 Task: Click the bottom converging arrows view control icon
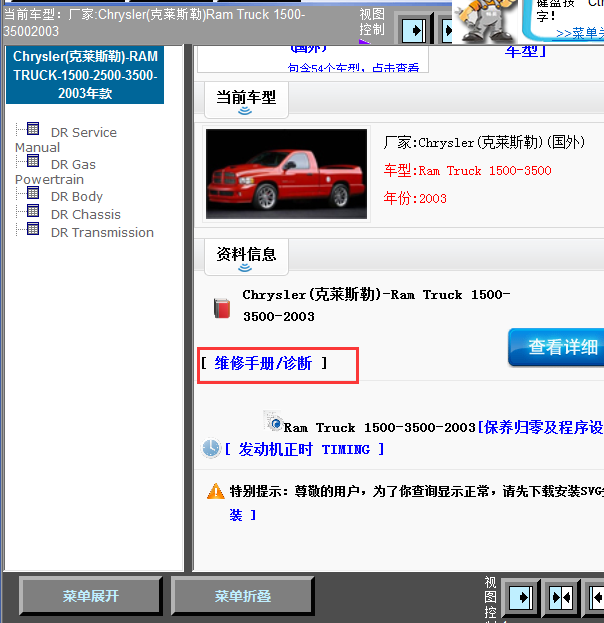pyautogui.click(x=561, y=597)
